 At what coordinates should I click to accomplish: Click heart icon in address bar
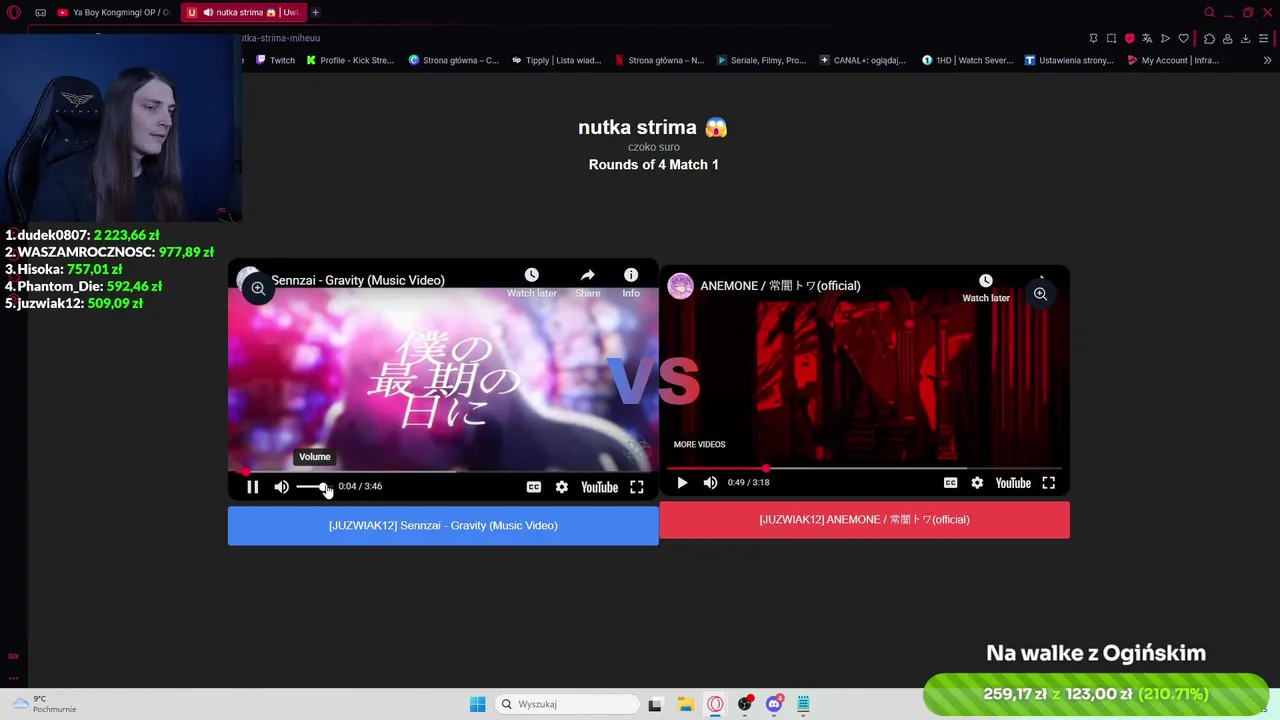click(1184, 38)
